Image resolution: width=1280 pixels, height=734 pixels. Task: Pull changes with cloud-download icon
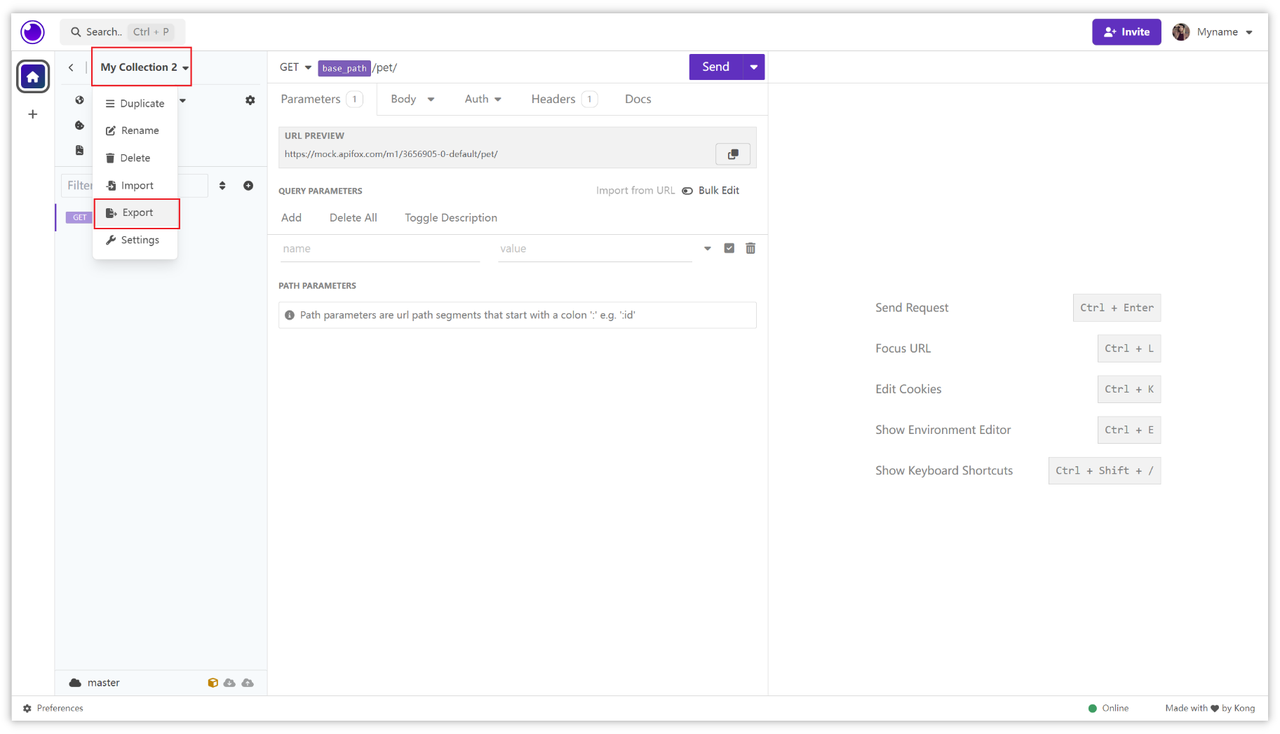(x=230, y=683)
